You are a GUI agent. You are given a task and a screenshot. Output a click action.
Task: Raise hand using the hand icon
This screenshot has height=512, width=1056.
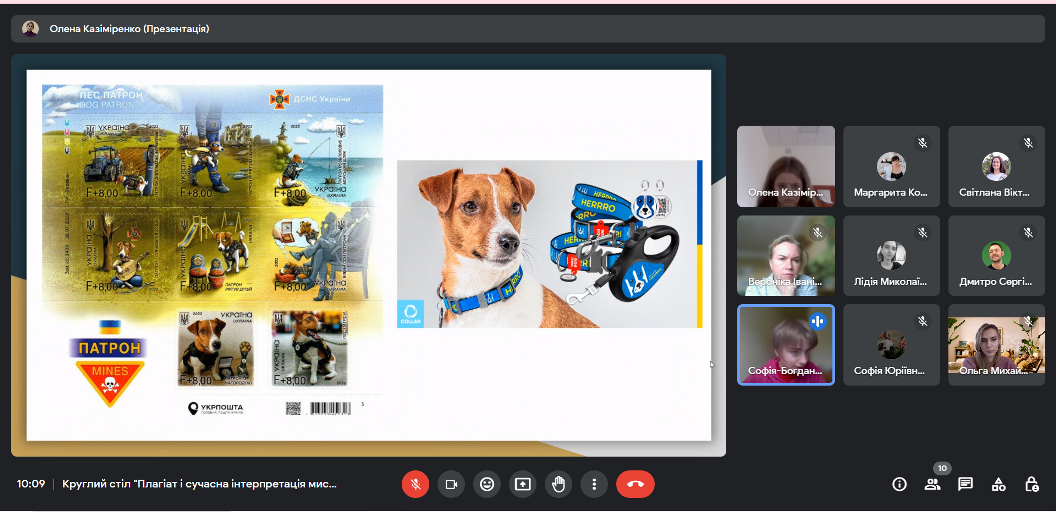click(558, 484)
